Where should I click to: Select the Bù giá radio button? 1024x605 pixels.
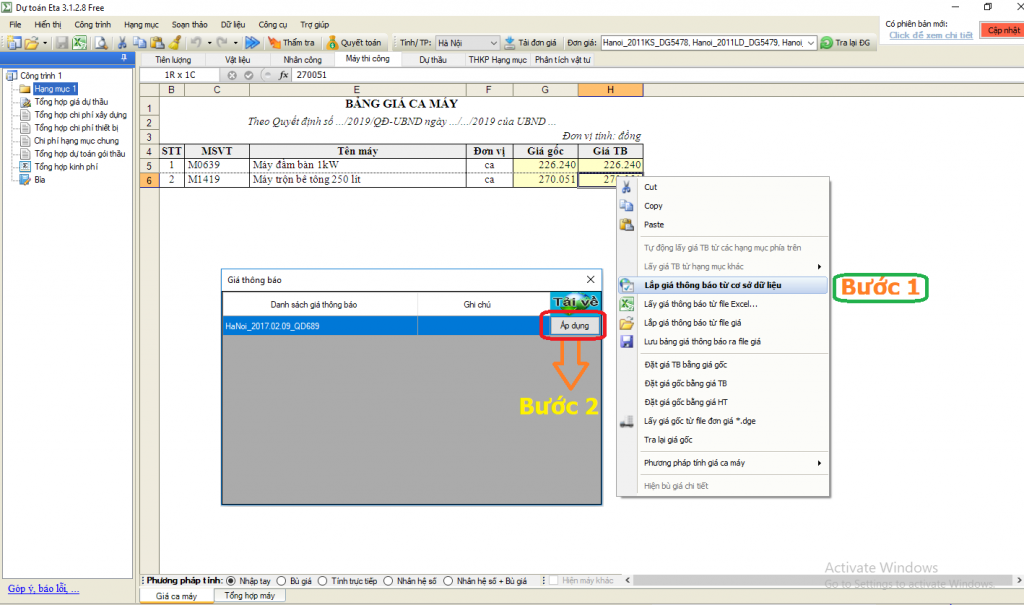[282, 580]
